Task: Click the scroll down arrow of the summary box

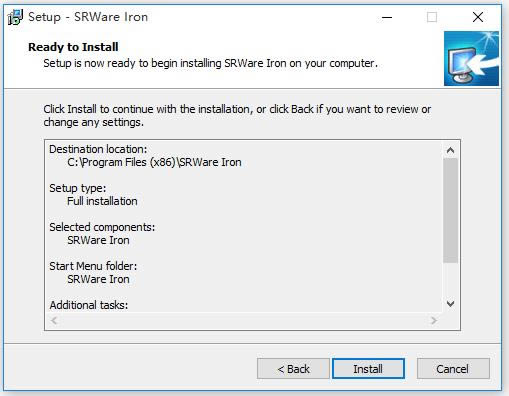Action: [x=450, y=304]
